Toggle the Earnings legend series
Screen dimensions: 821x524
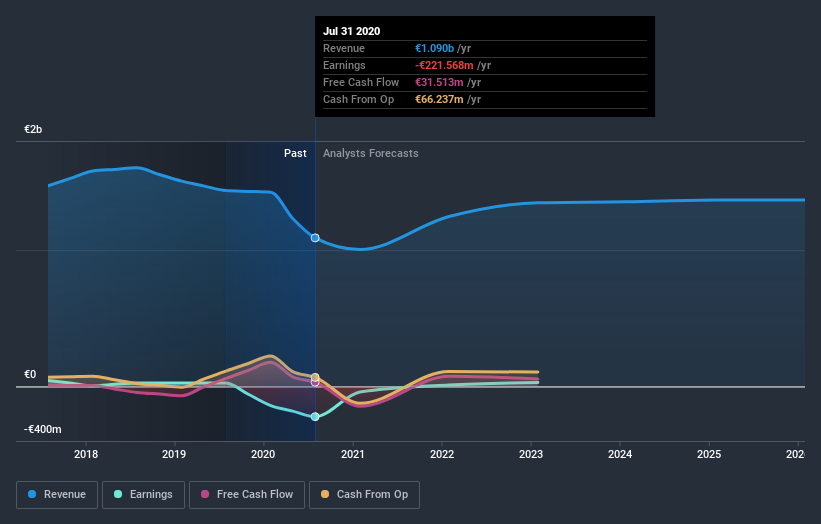coord(143,495)
